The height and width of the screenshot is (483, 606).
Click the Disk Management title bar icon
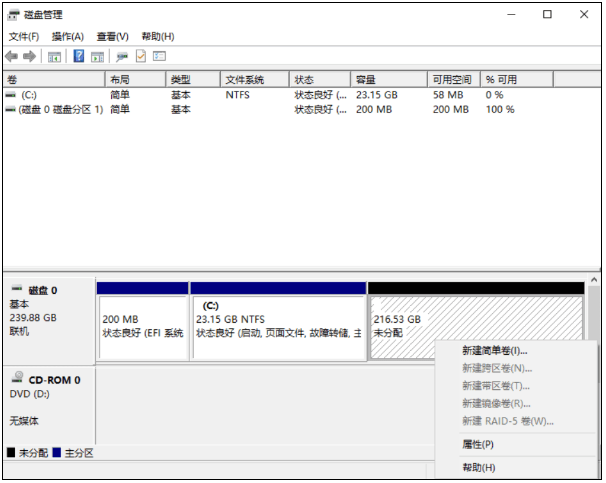pyautogui.click(x=13, y=15)
